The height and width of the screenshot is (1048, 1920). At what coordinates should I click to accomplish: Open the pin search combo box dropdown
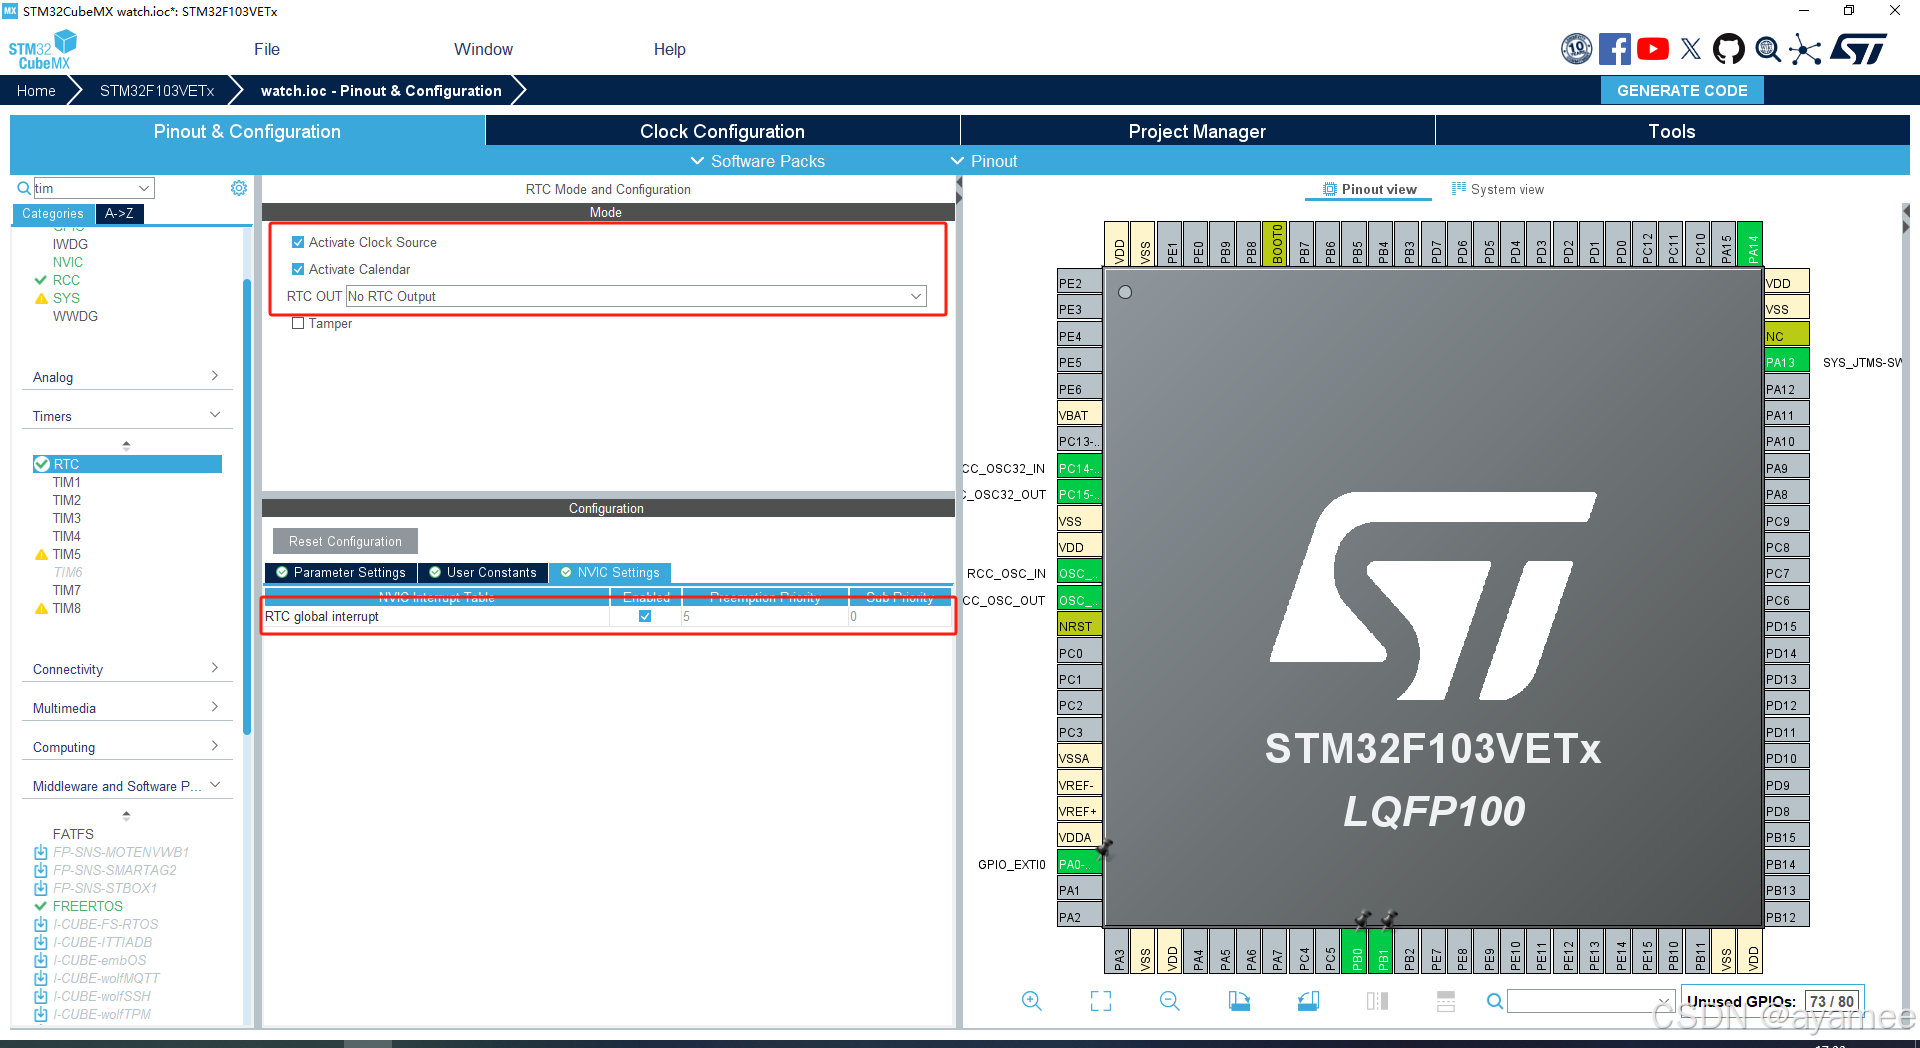click(x=1663, y=1001)
